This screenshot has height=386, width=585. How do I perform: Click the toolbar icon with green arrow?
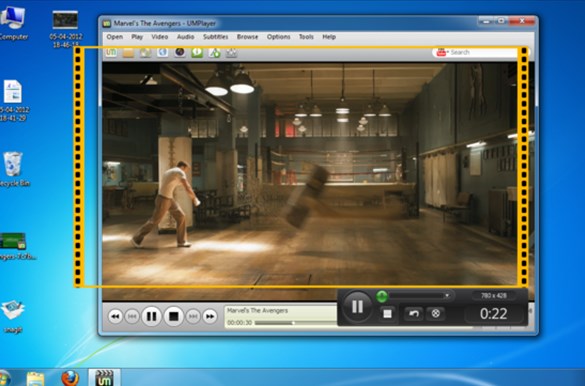[215, 53]
